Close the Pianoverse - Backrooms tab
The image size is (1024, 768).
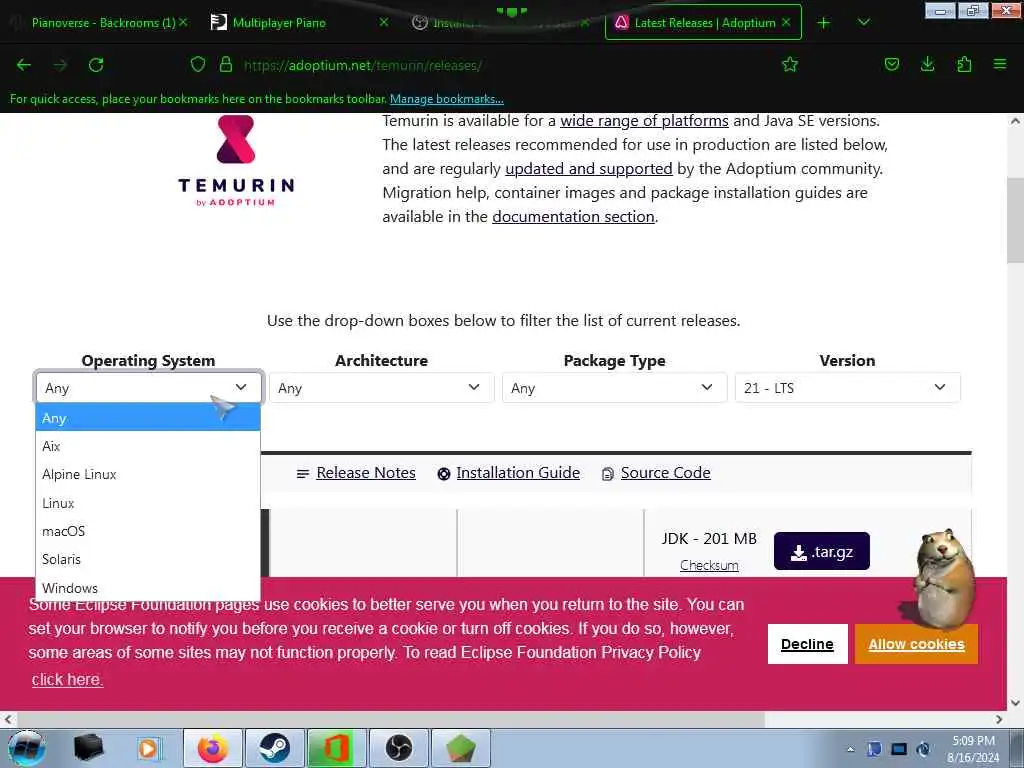click(x=184, y=22)
